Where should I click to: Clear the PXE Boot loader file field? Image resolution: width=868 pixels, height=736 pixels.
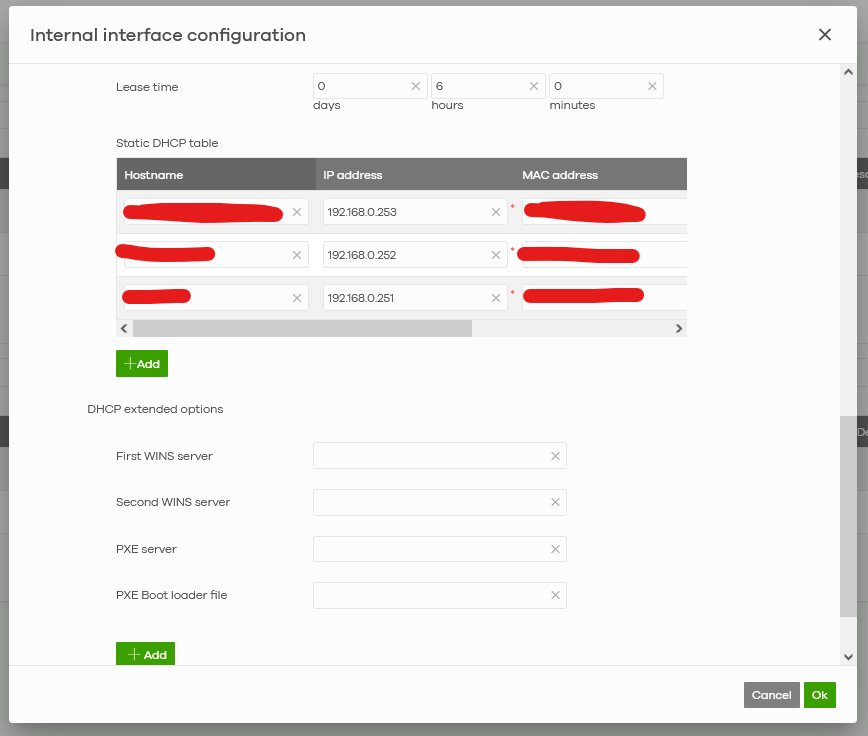tap(555, 595)
